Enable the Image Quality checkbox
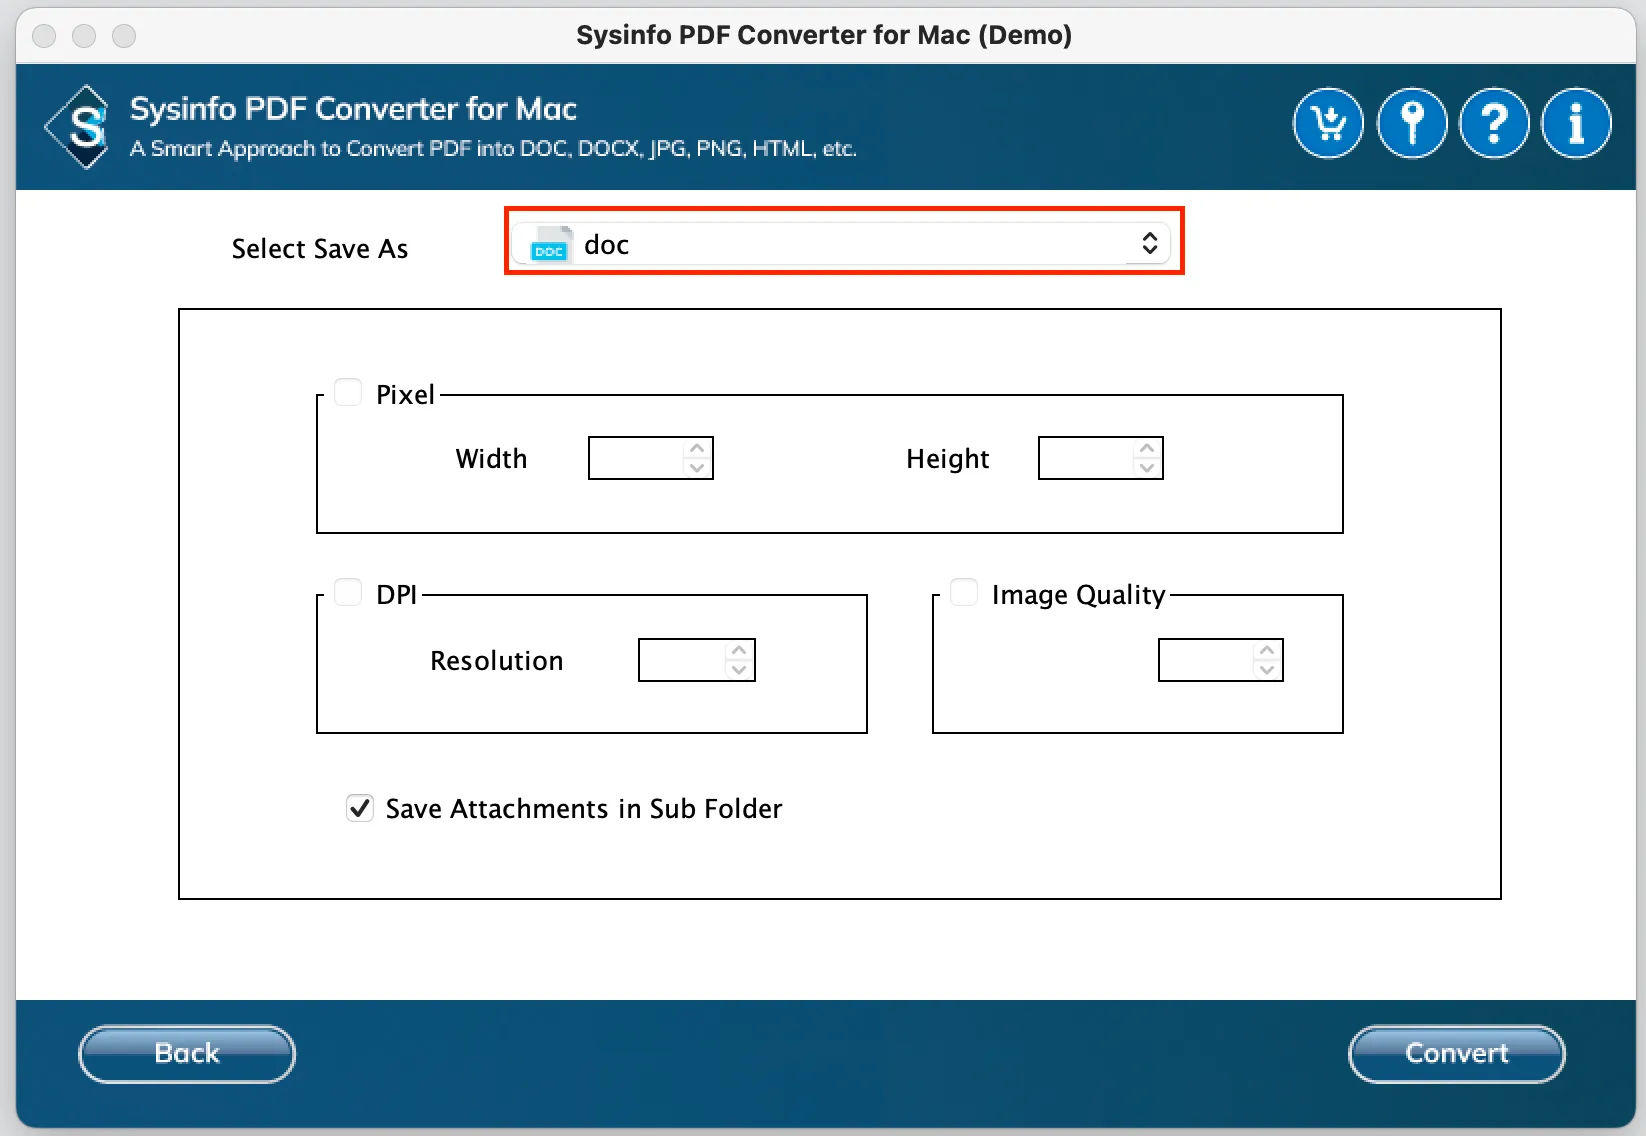Viewport: 1646px width, 1136px height. pyautogui.click(x=964, y=592)
